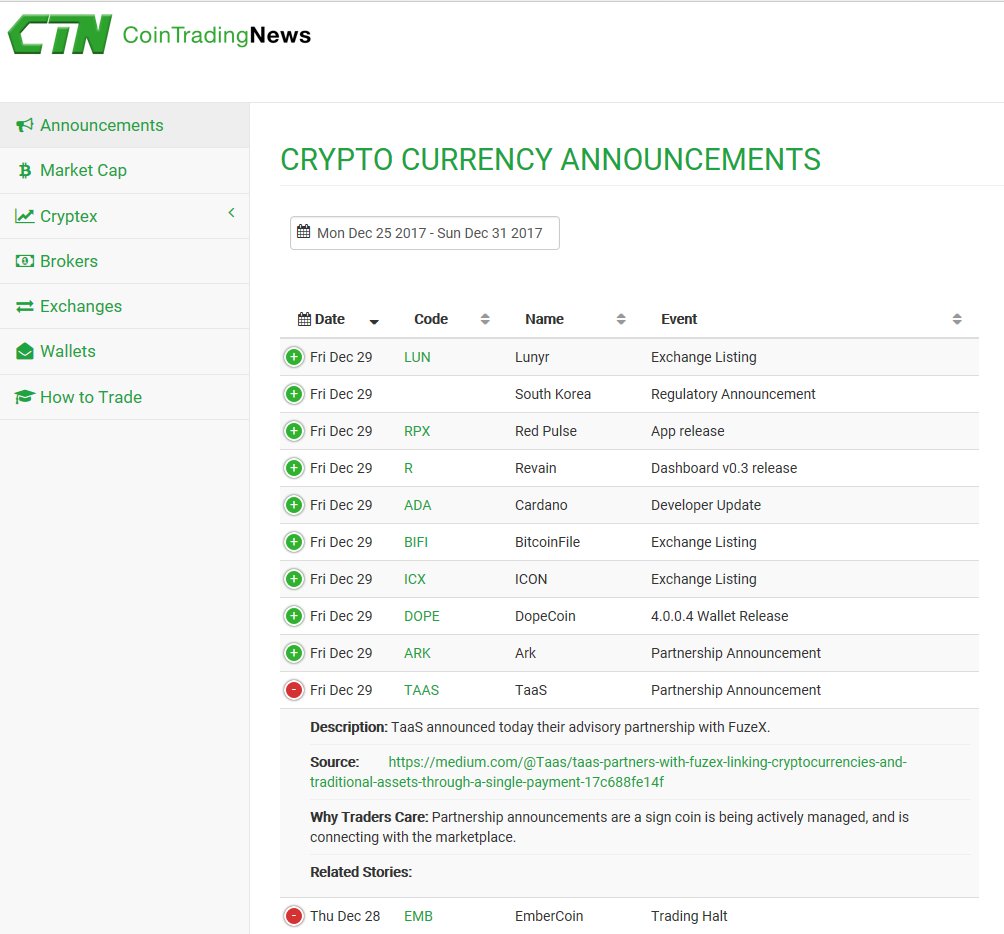The height and width of the screenshot is (934, 1004).
Task: Click the Date column header label
Action: (330, 319)
